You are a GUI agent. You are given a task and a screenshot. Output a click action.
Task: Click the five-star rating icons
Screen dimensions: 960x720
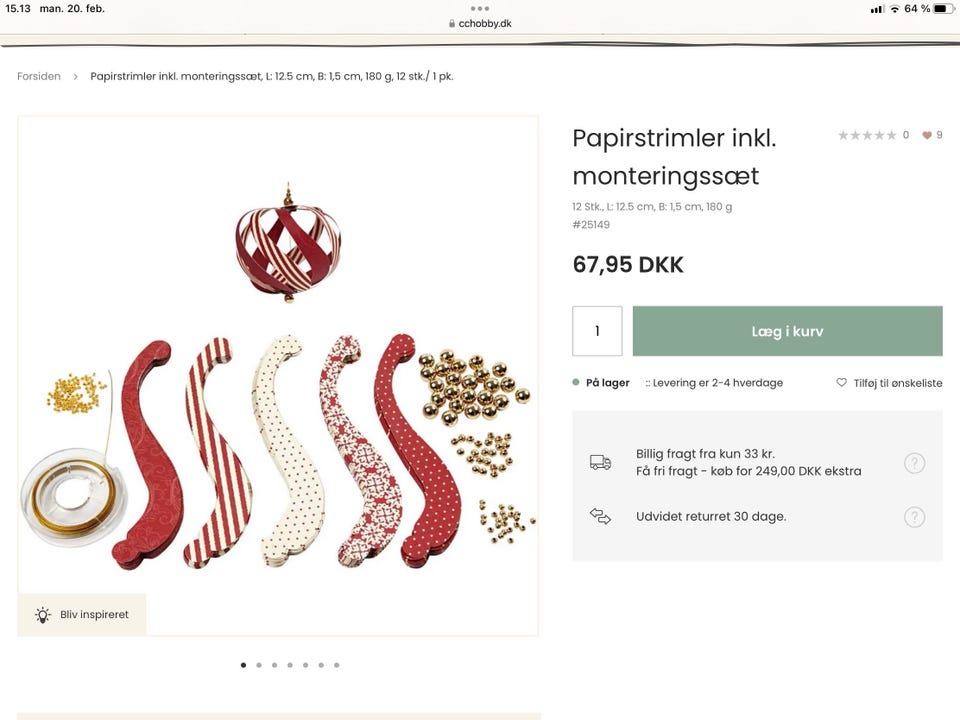867,135
